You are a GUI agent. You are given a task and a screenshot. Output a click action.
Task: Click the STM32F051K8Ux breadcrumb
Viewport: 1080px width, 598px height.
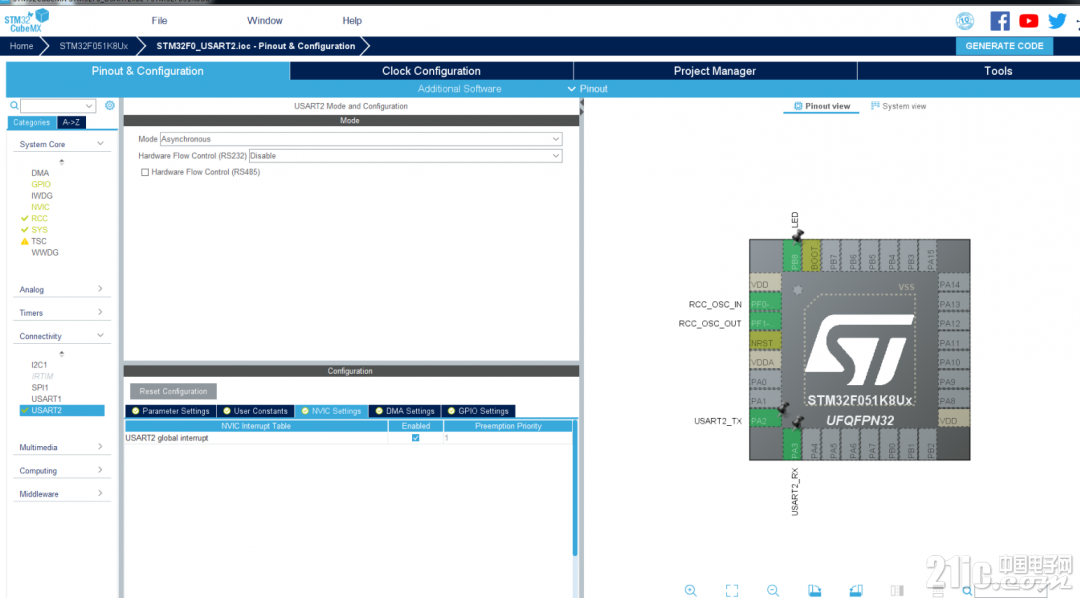coord(94,46)
